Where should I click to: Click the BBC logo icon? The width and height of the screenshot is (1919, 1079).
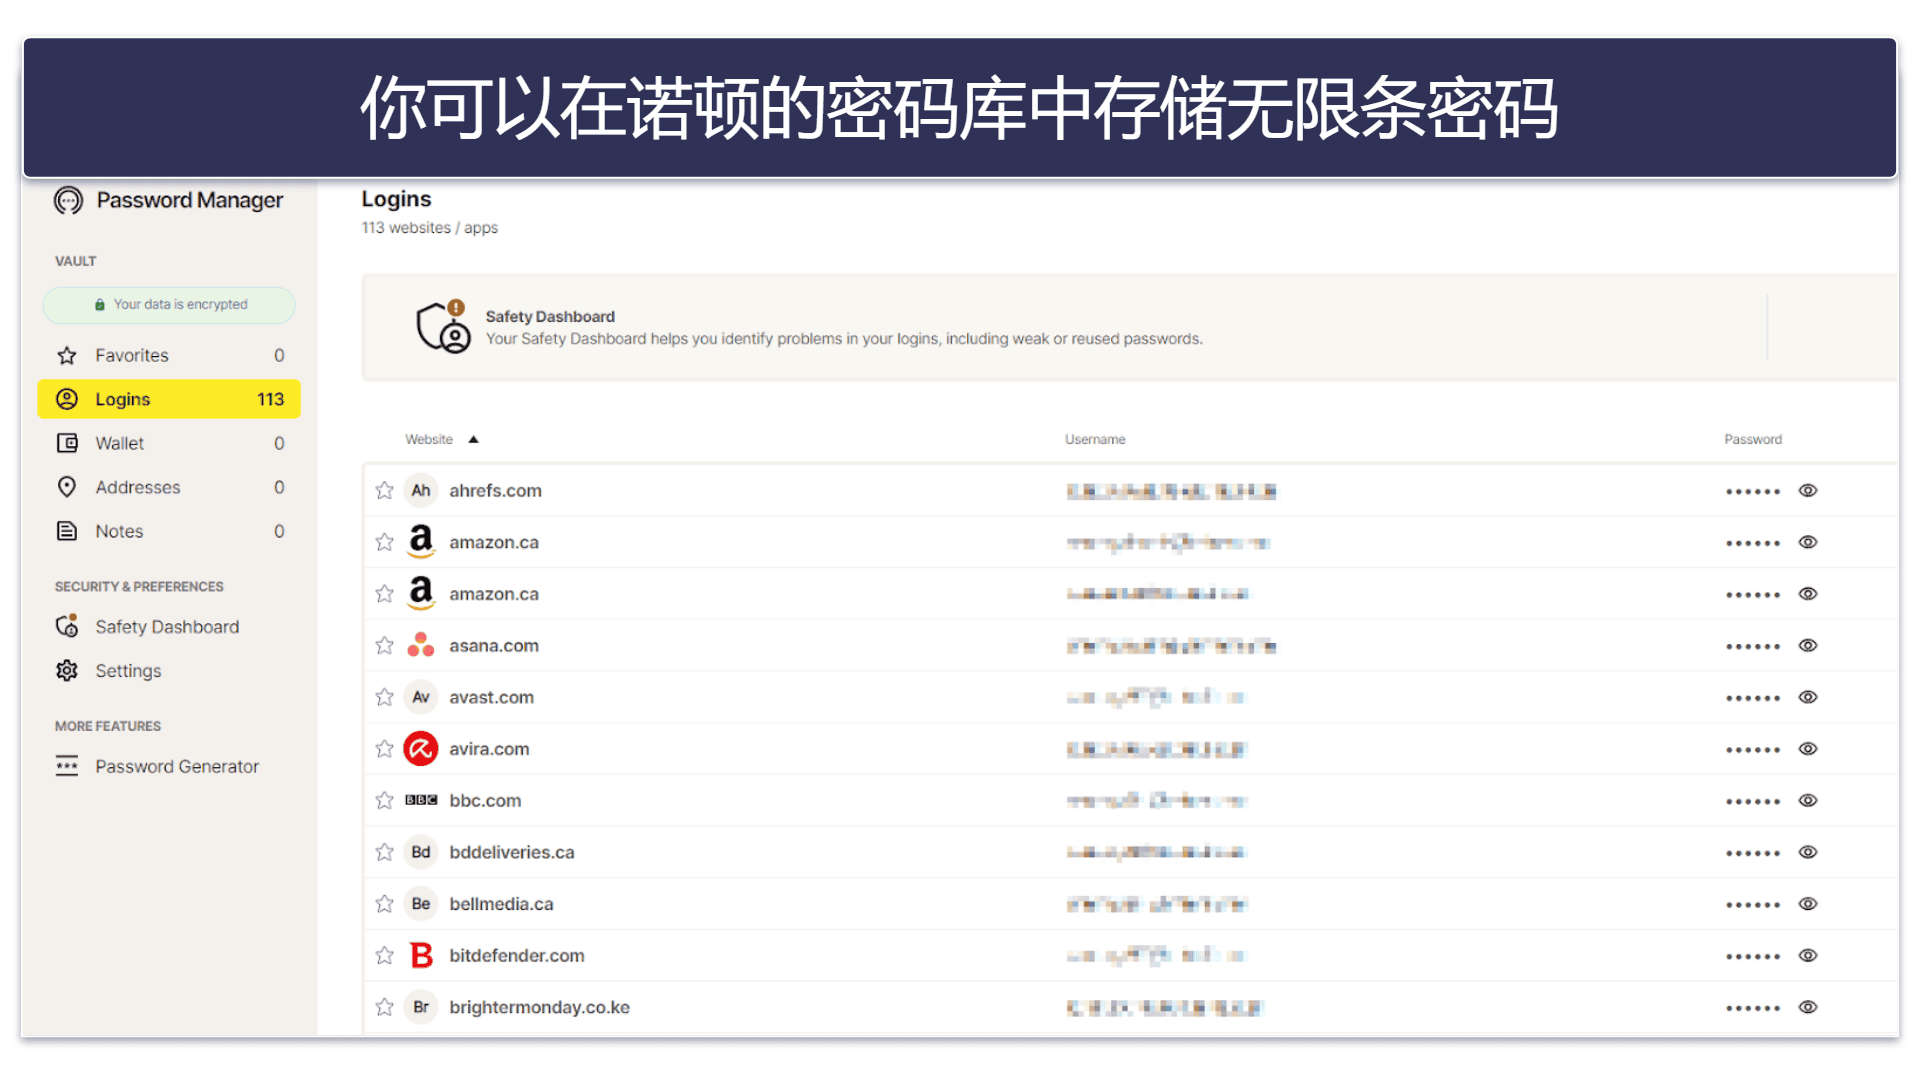coord(421,801)
